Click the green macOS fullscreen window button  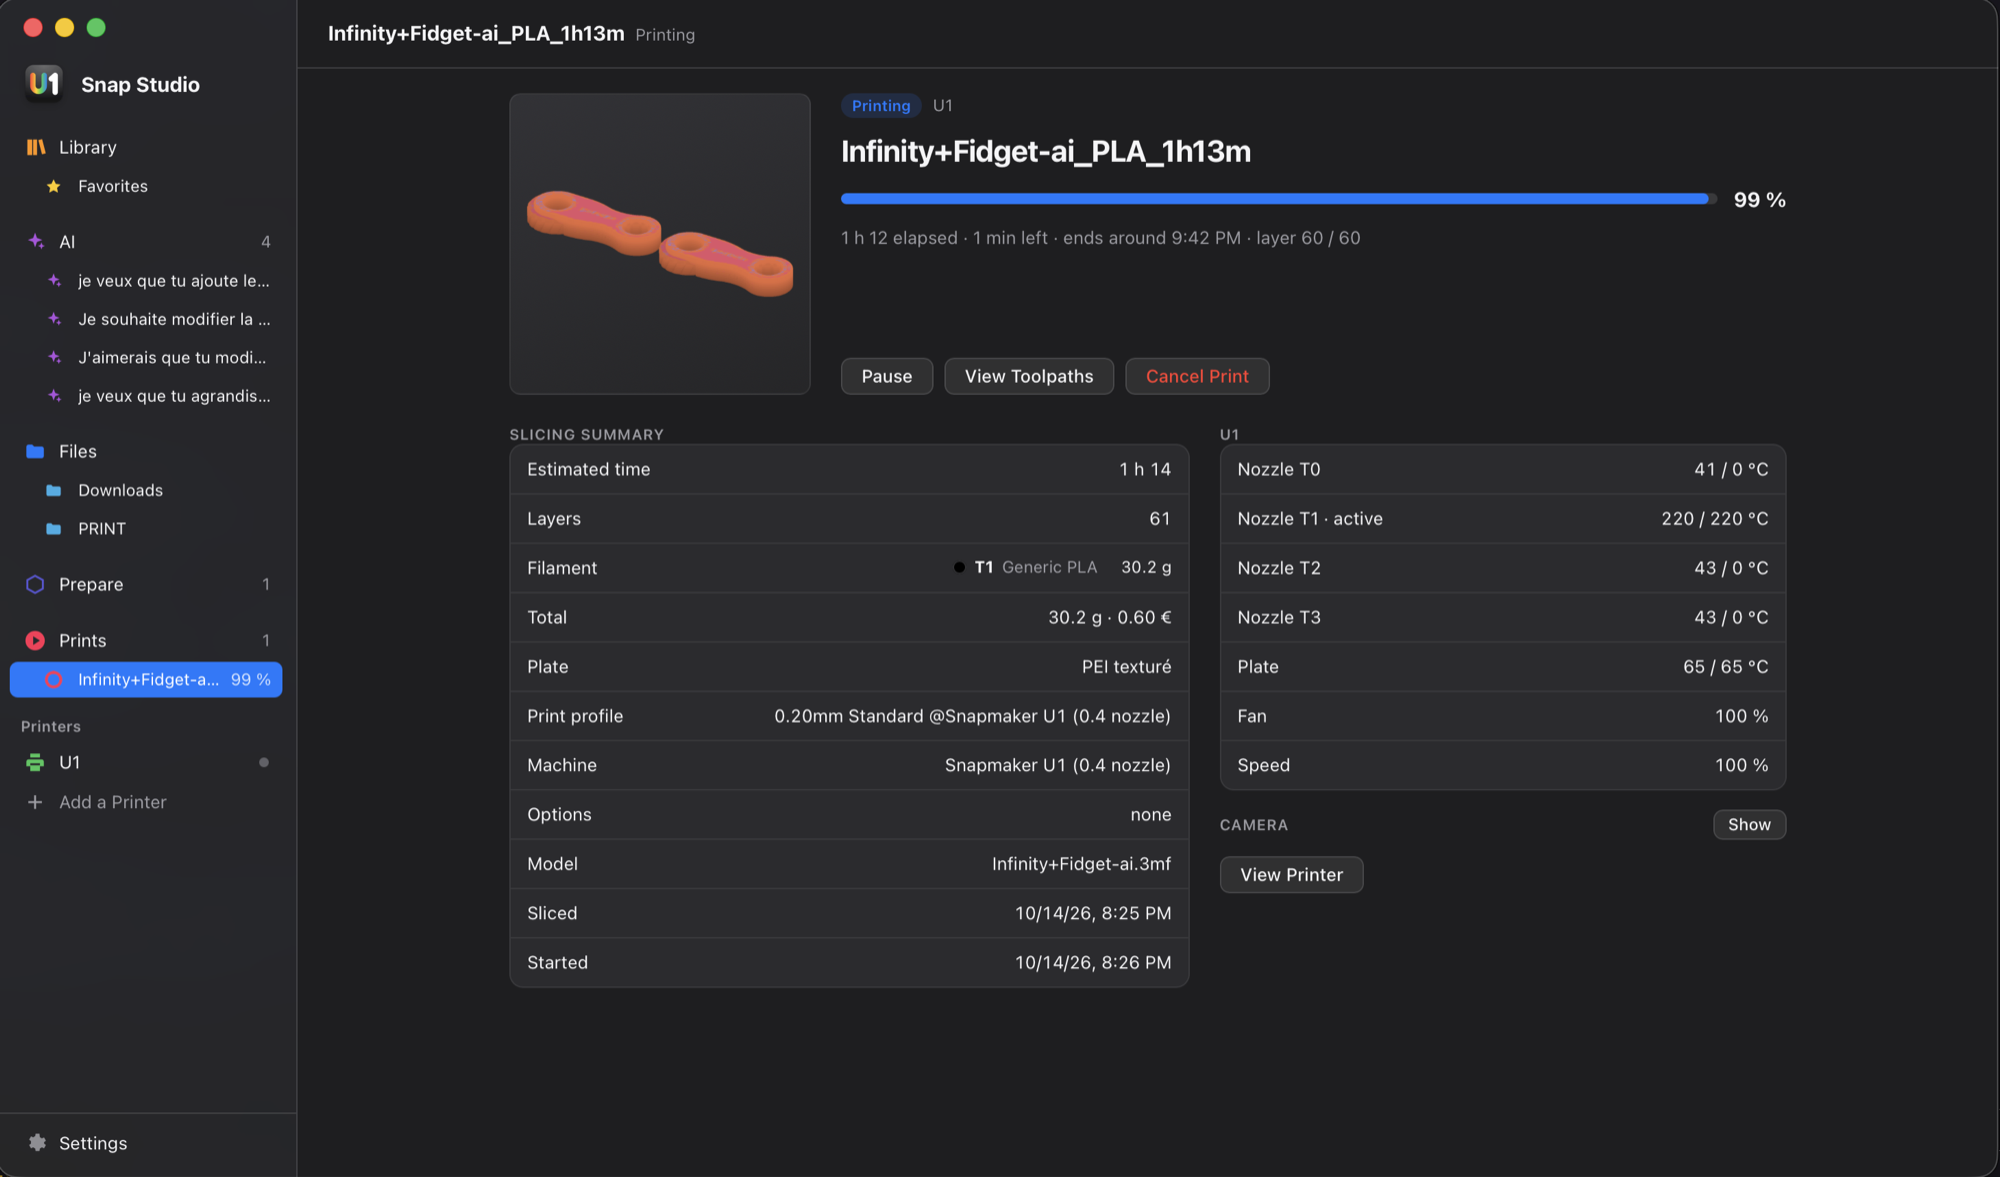coord(96,28)
